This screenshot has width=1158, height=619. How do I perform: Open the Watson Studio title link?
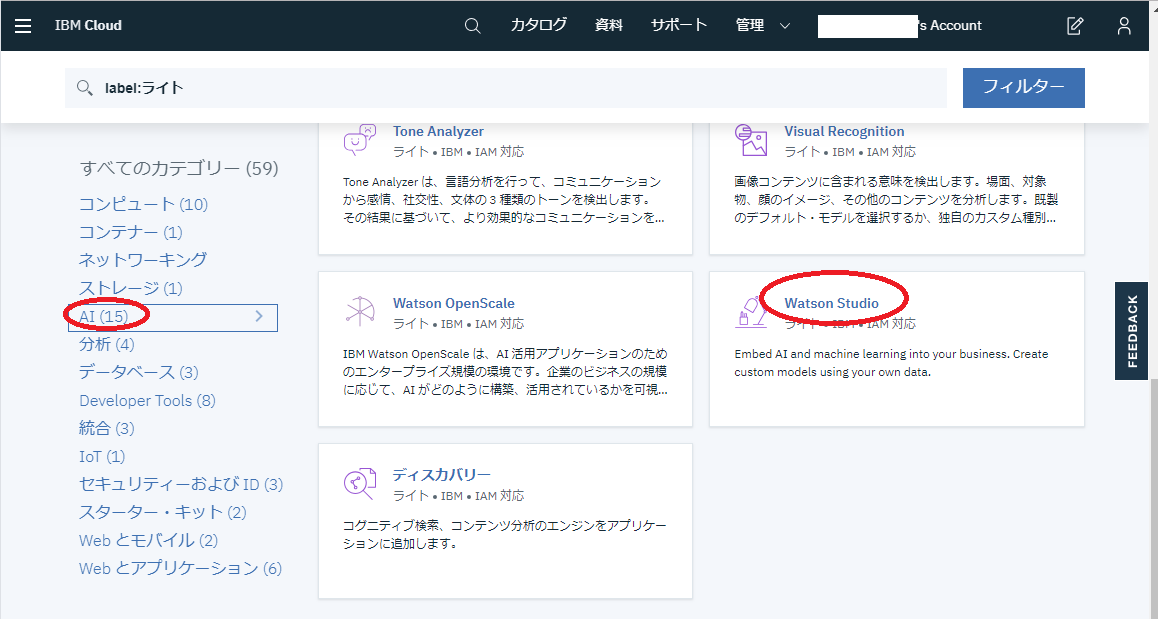832,304
